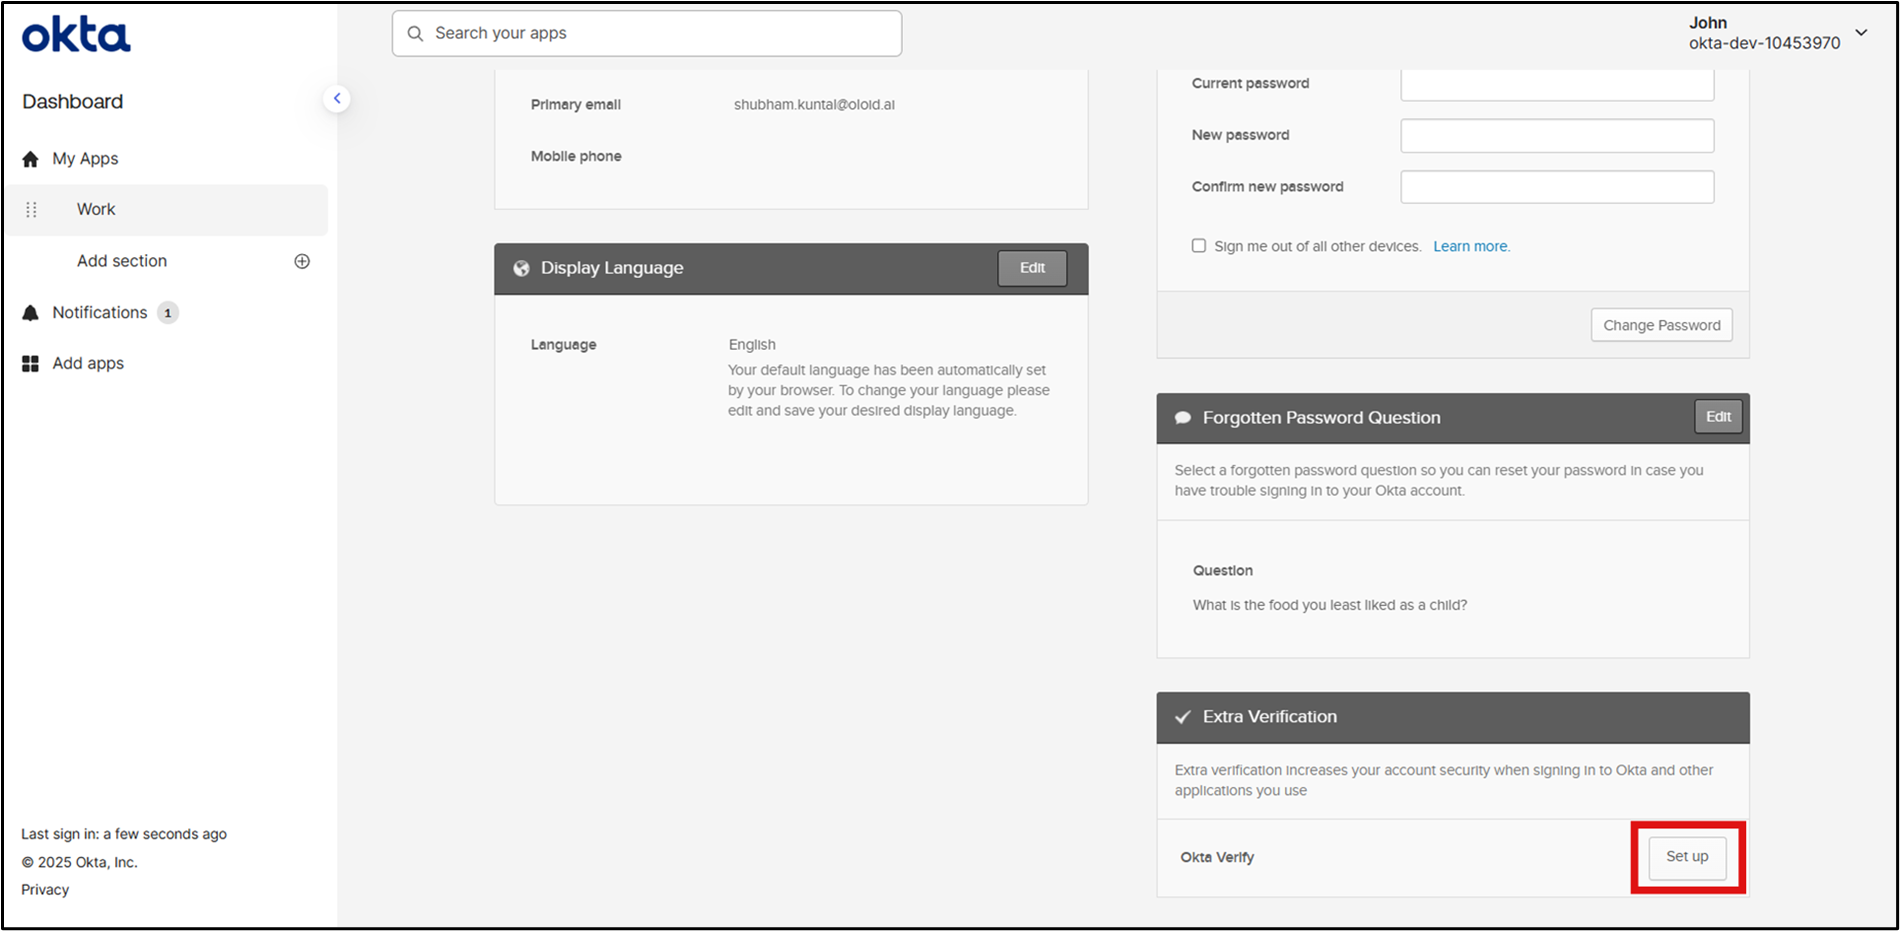Click the Okta Verify label

[x=1217, y=857]
